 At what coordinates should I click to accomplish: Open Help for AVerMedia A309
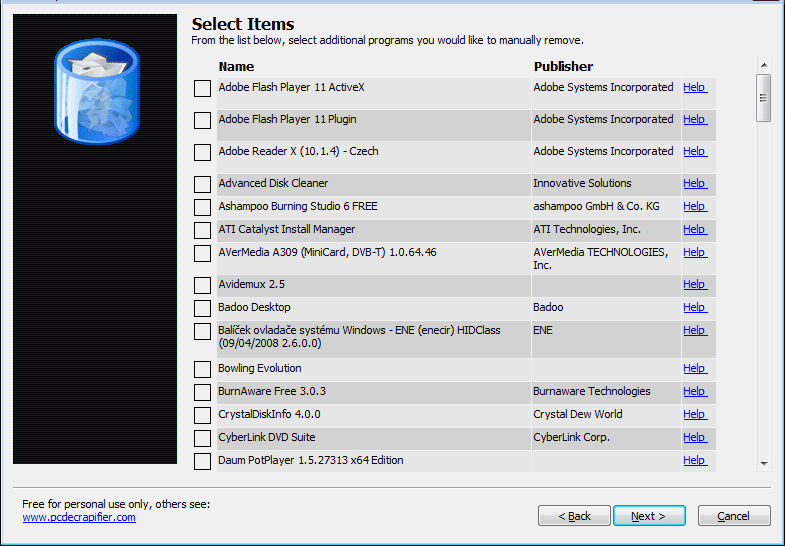pyautogui.click(x=695, y=253)
